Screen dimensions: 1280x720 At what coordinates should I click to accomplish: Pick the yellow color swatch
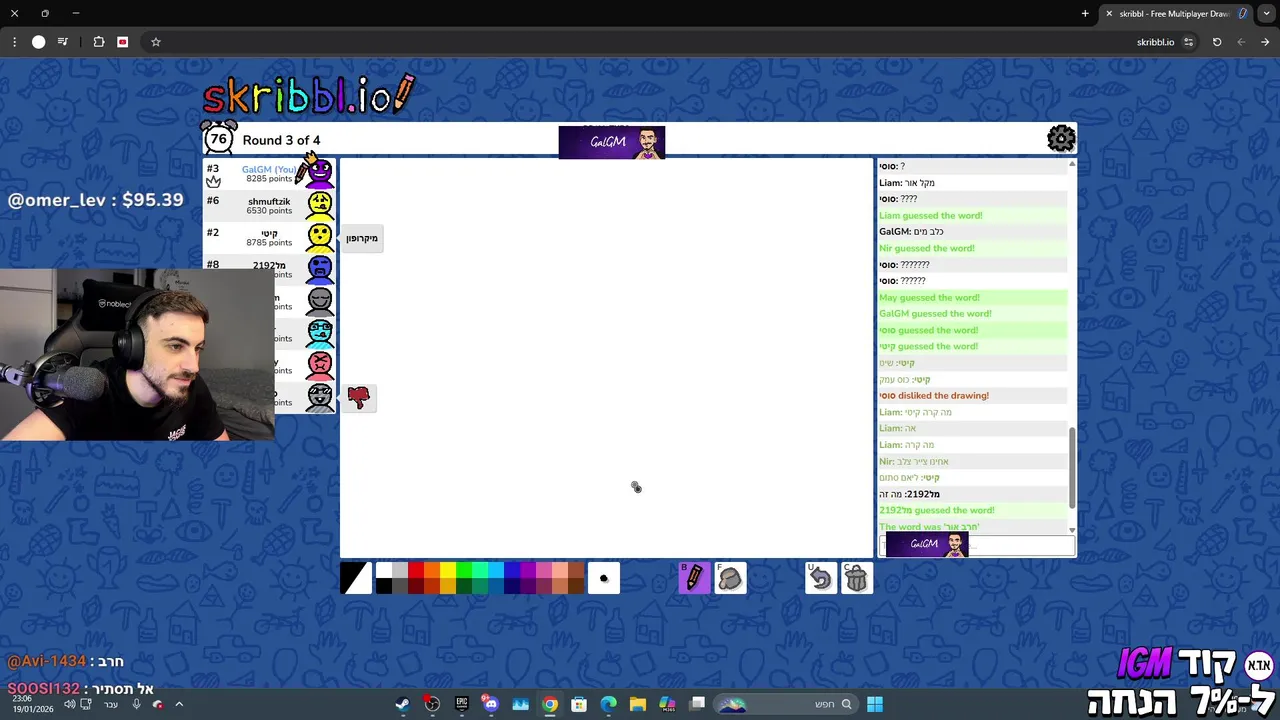(x=448, y=570)
